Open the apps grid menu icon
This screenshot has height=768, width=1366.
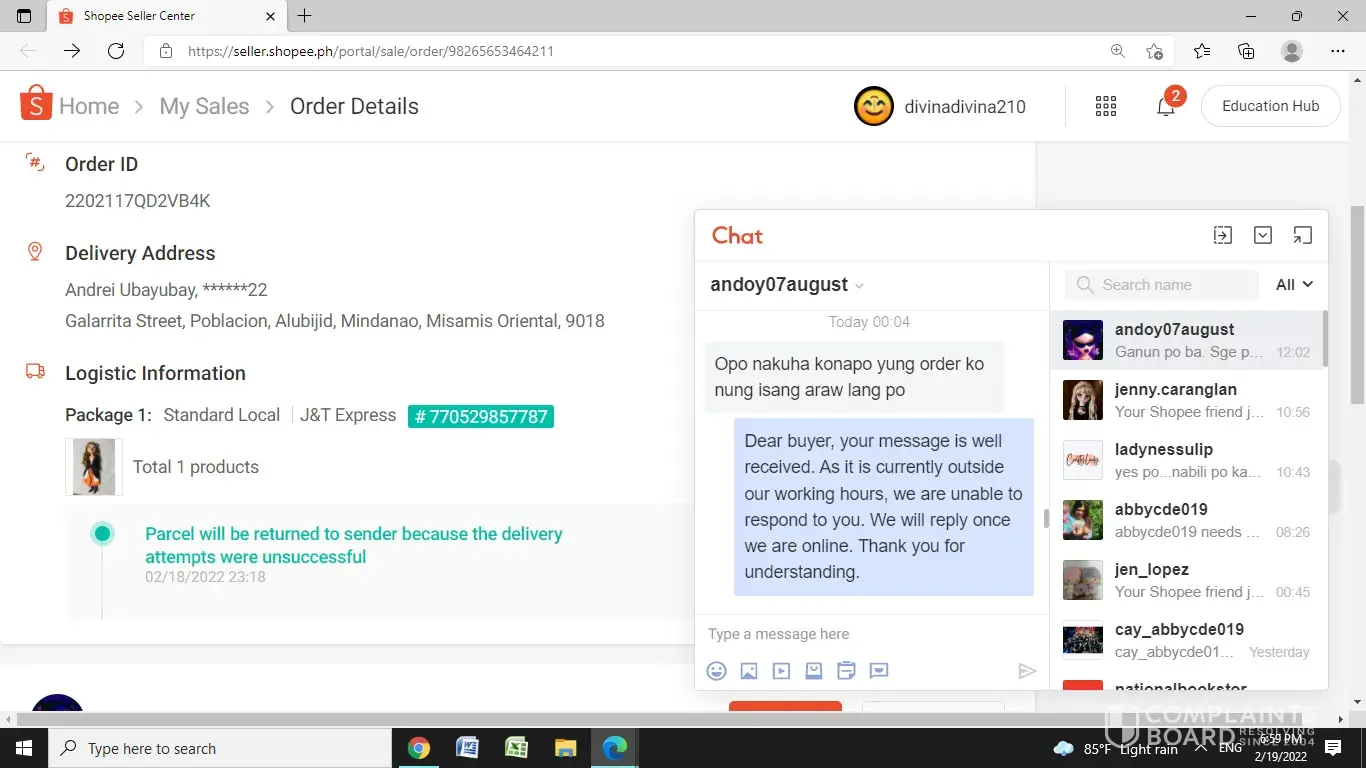pos(1106,107)
